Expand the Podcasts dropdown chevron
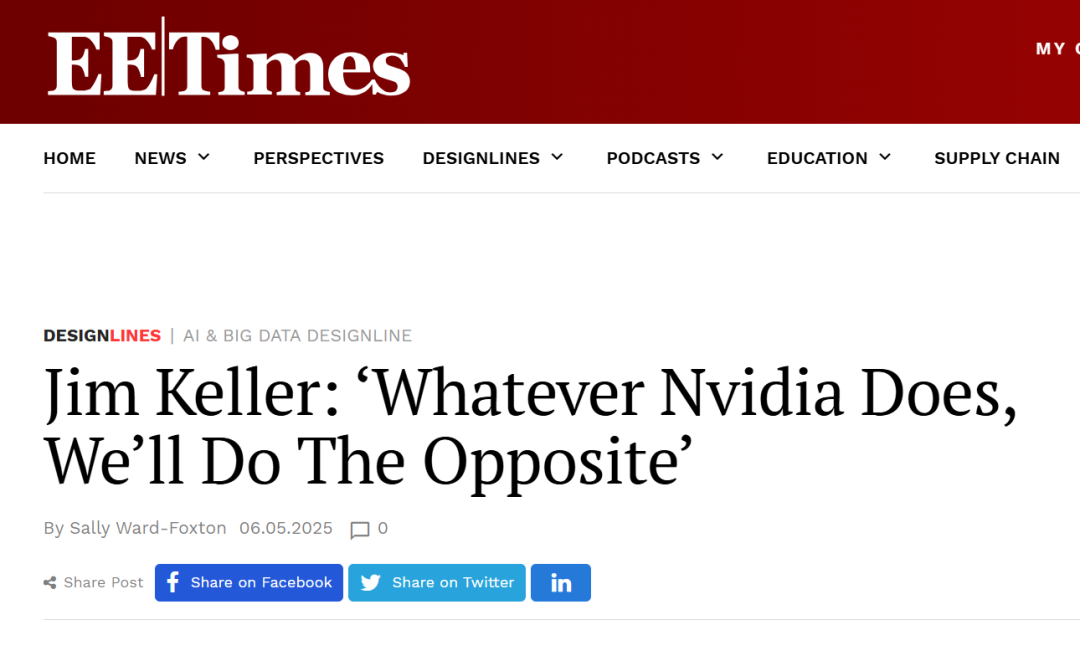This screenshot has height=671, width=1080. pos(718,157)
